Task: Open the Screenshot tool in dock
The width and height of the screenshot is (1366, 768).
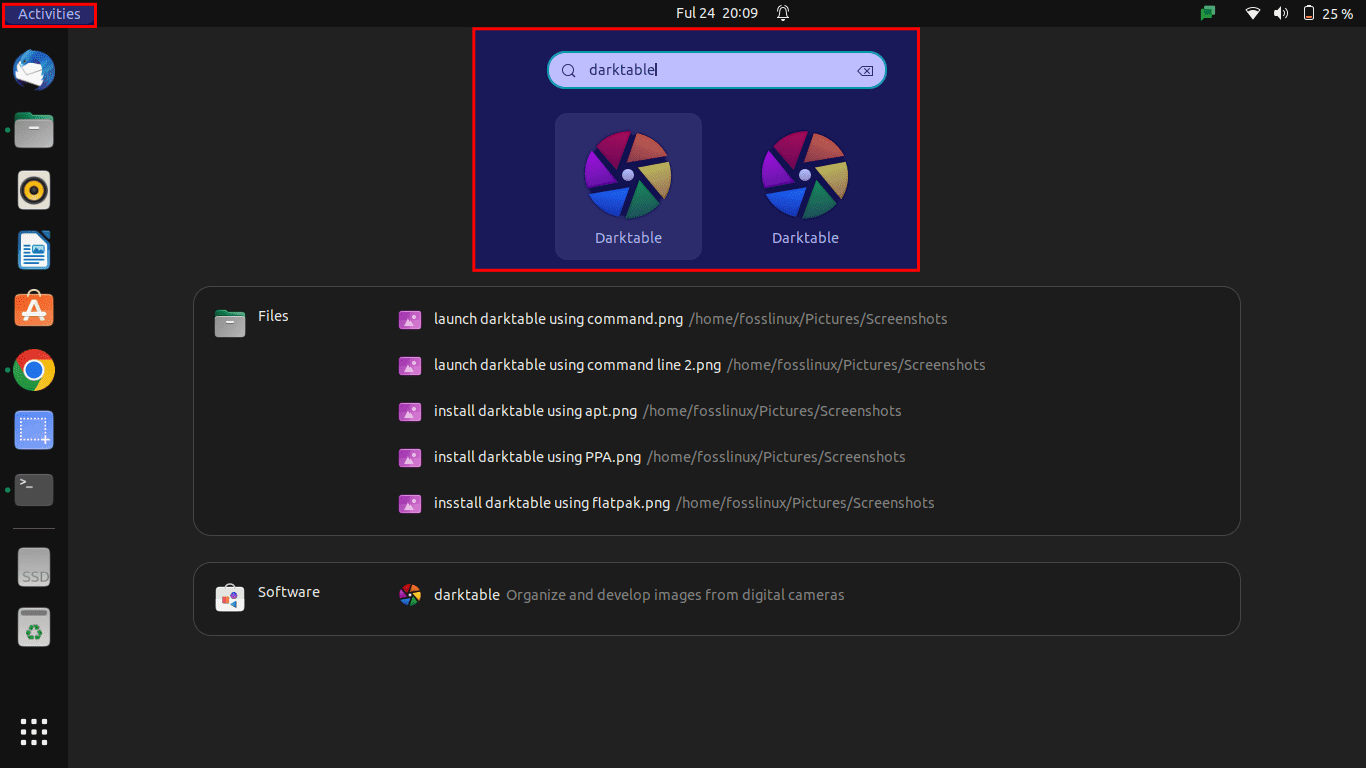Action: [34, 430]
